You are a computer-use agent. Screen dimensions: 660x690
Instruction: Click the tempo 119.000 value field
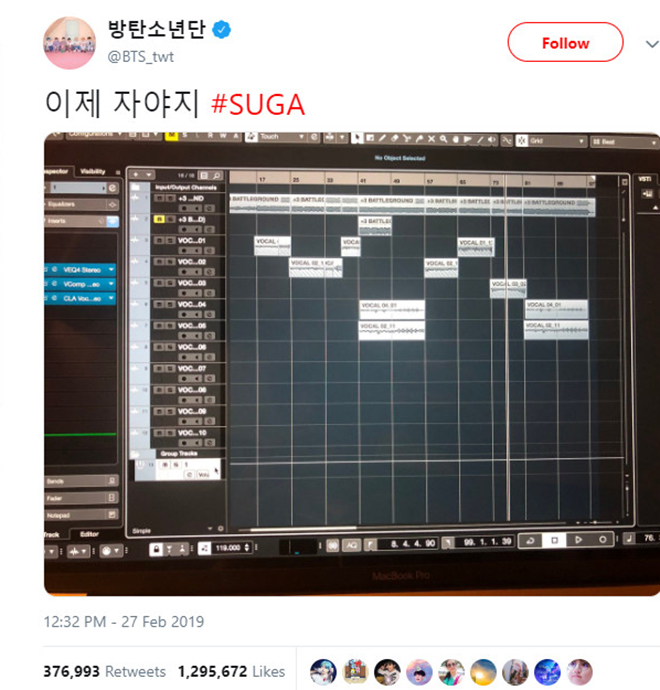pyautogui.click(x=228, y=548)
